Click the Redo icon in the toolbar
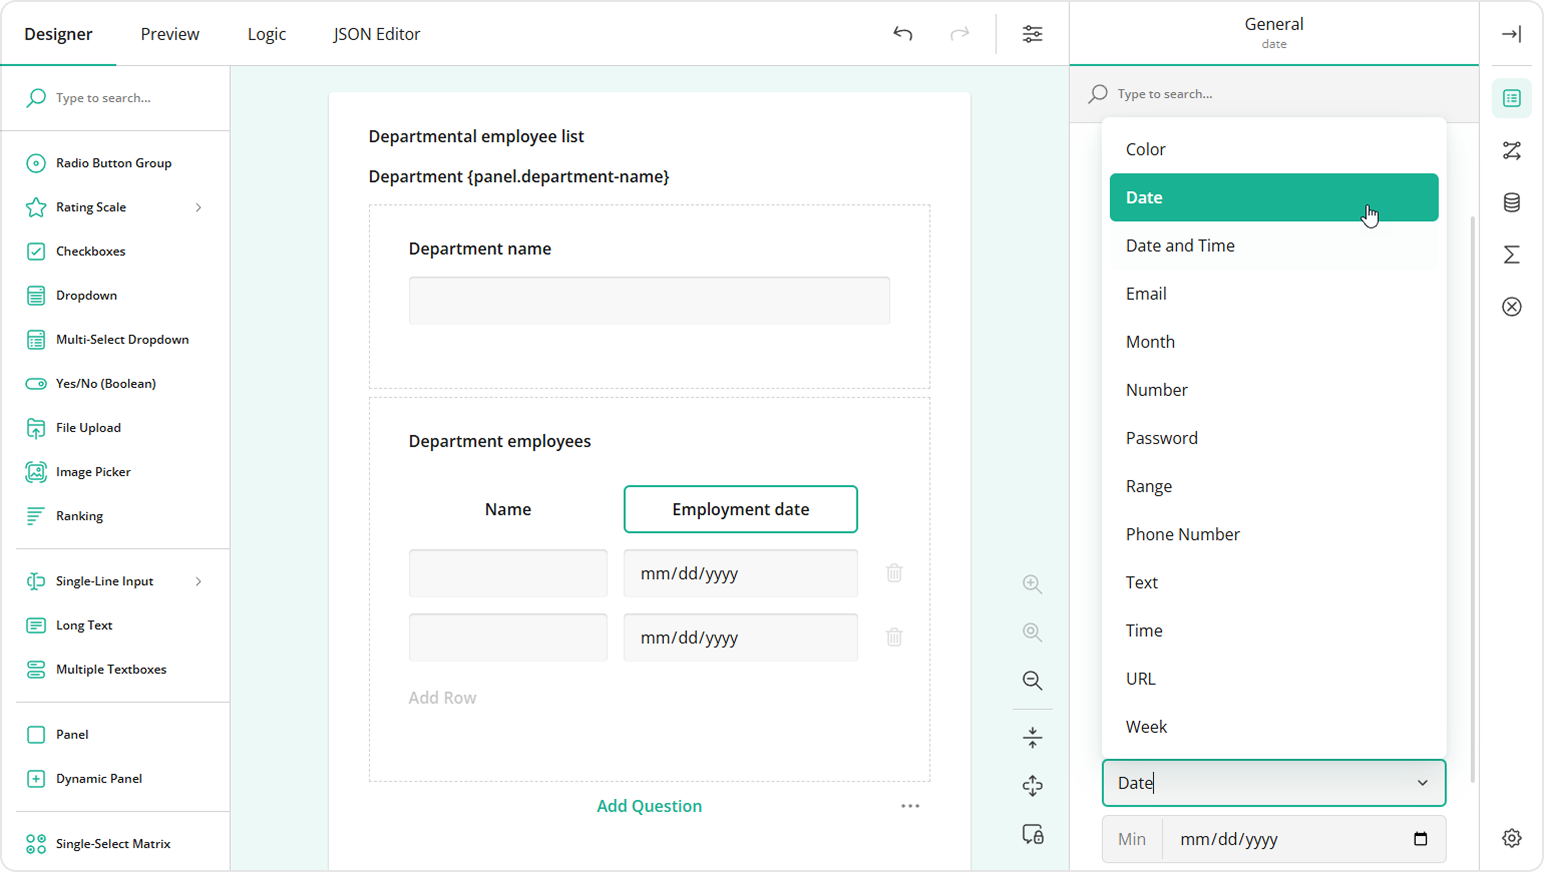Viewport: 1544px width, 872px height. (x=960, y=33)
